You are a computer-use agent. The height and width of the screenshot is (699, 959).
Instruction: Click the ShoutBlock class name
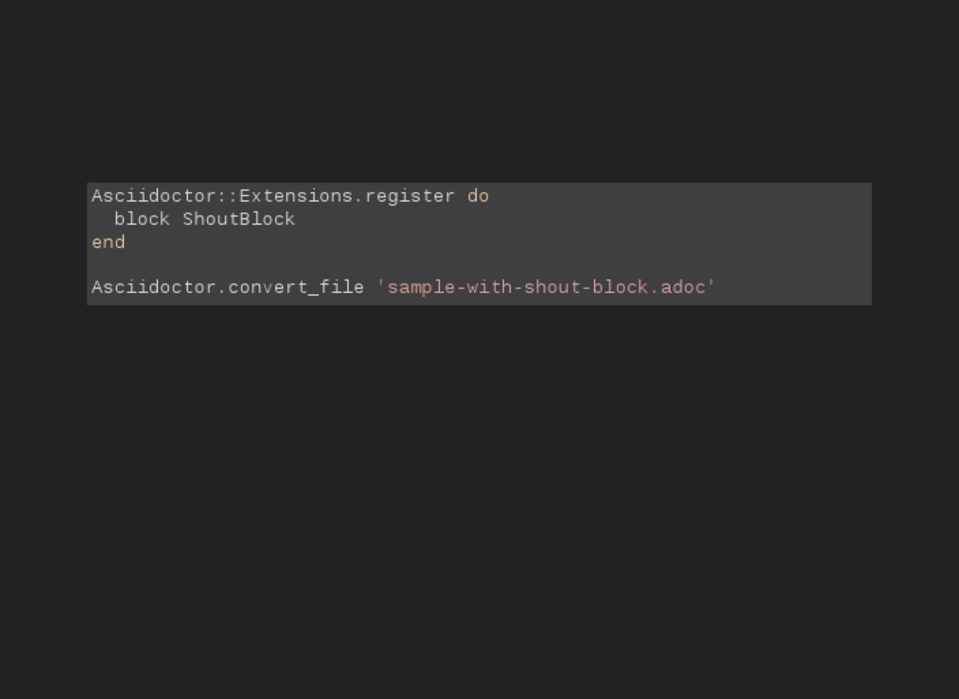pos(239,219)
